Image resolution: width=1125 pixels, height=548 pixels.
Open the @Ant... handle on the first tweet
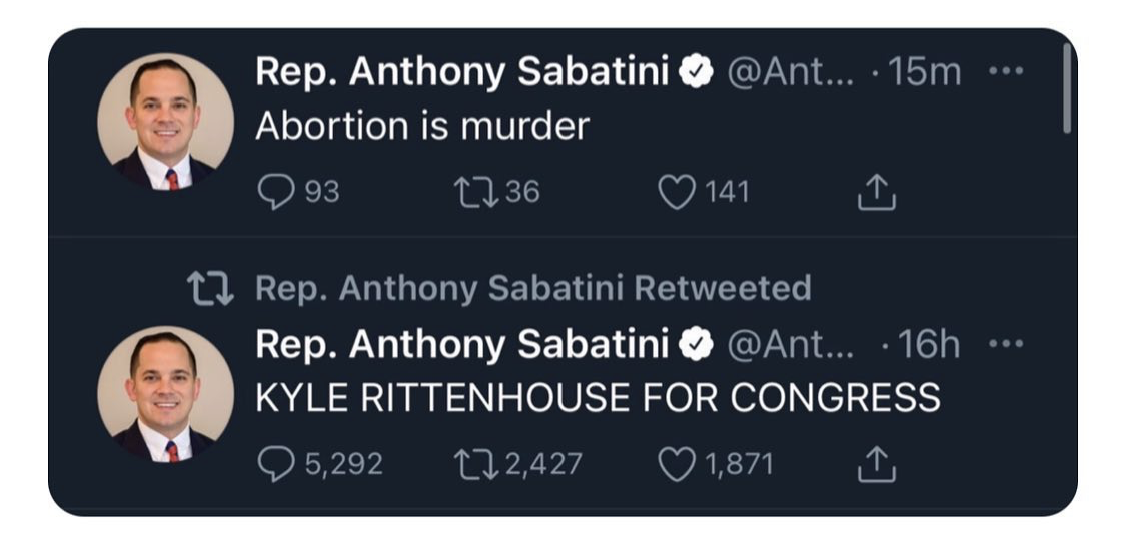click(791, 73)
